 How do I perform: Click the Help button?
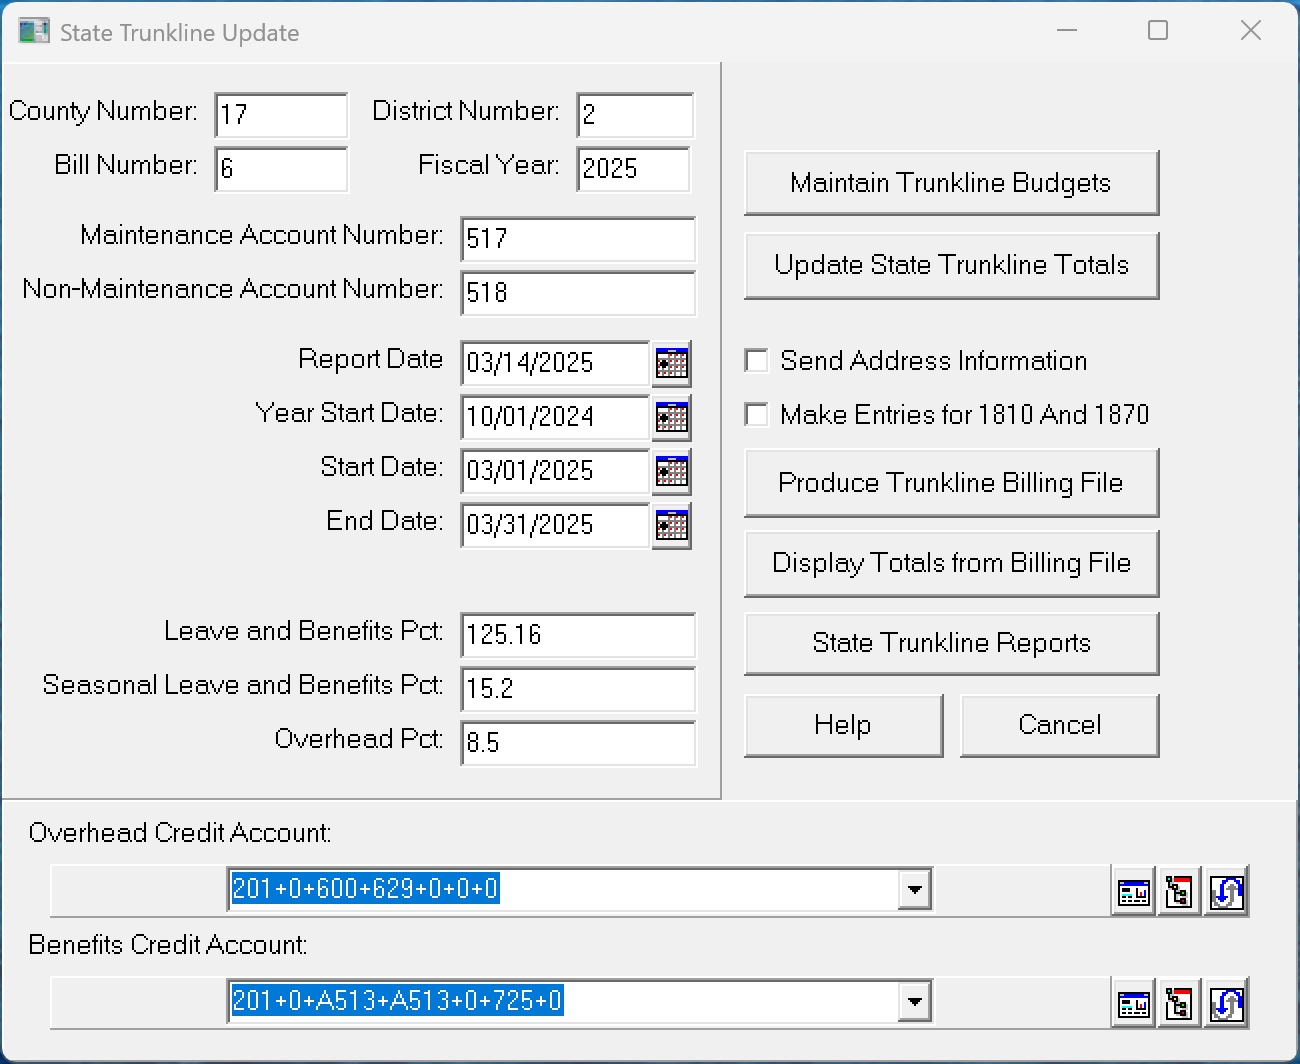pos(843,725)
